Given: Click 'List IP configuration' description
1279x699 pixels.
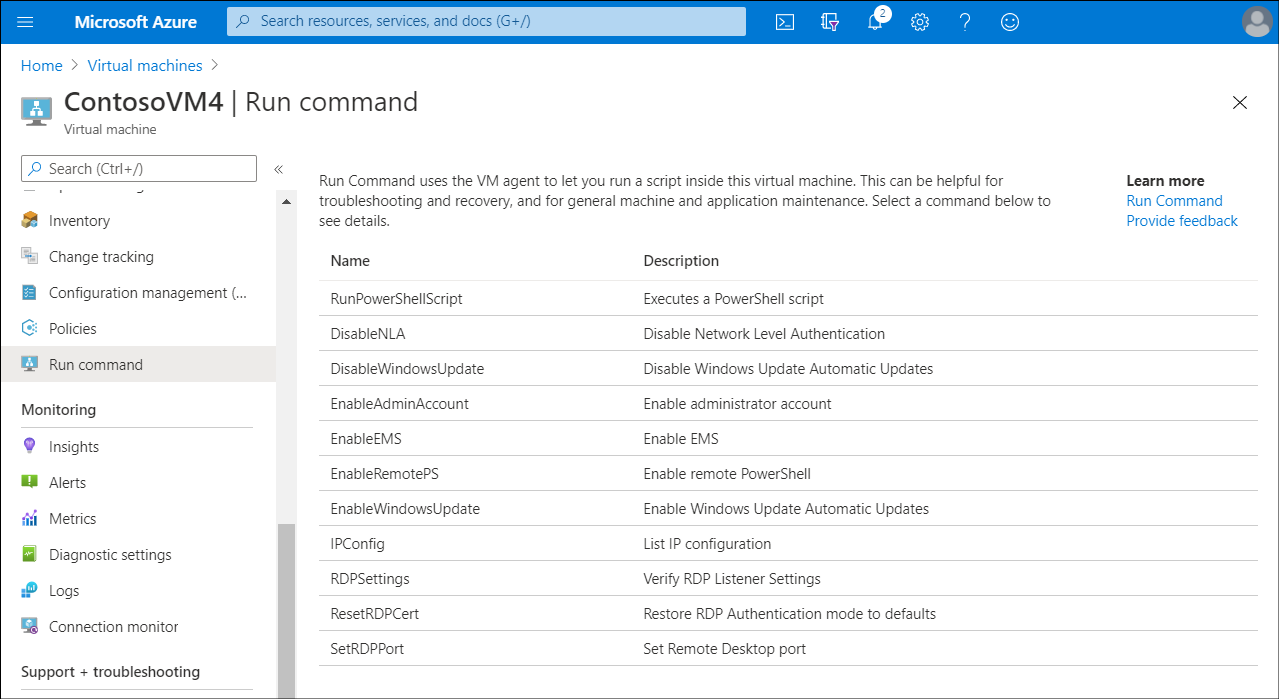Looking at the screenshot, I should click(707, 544).
